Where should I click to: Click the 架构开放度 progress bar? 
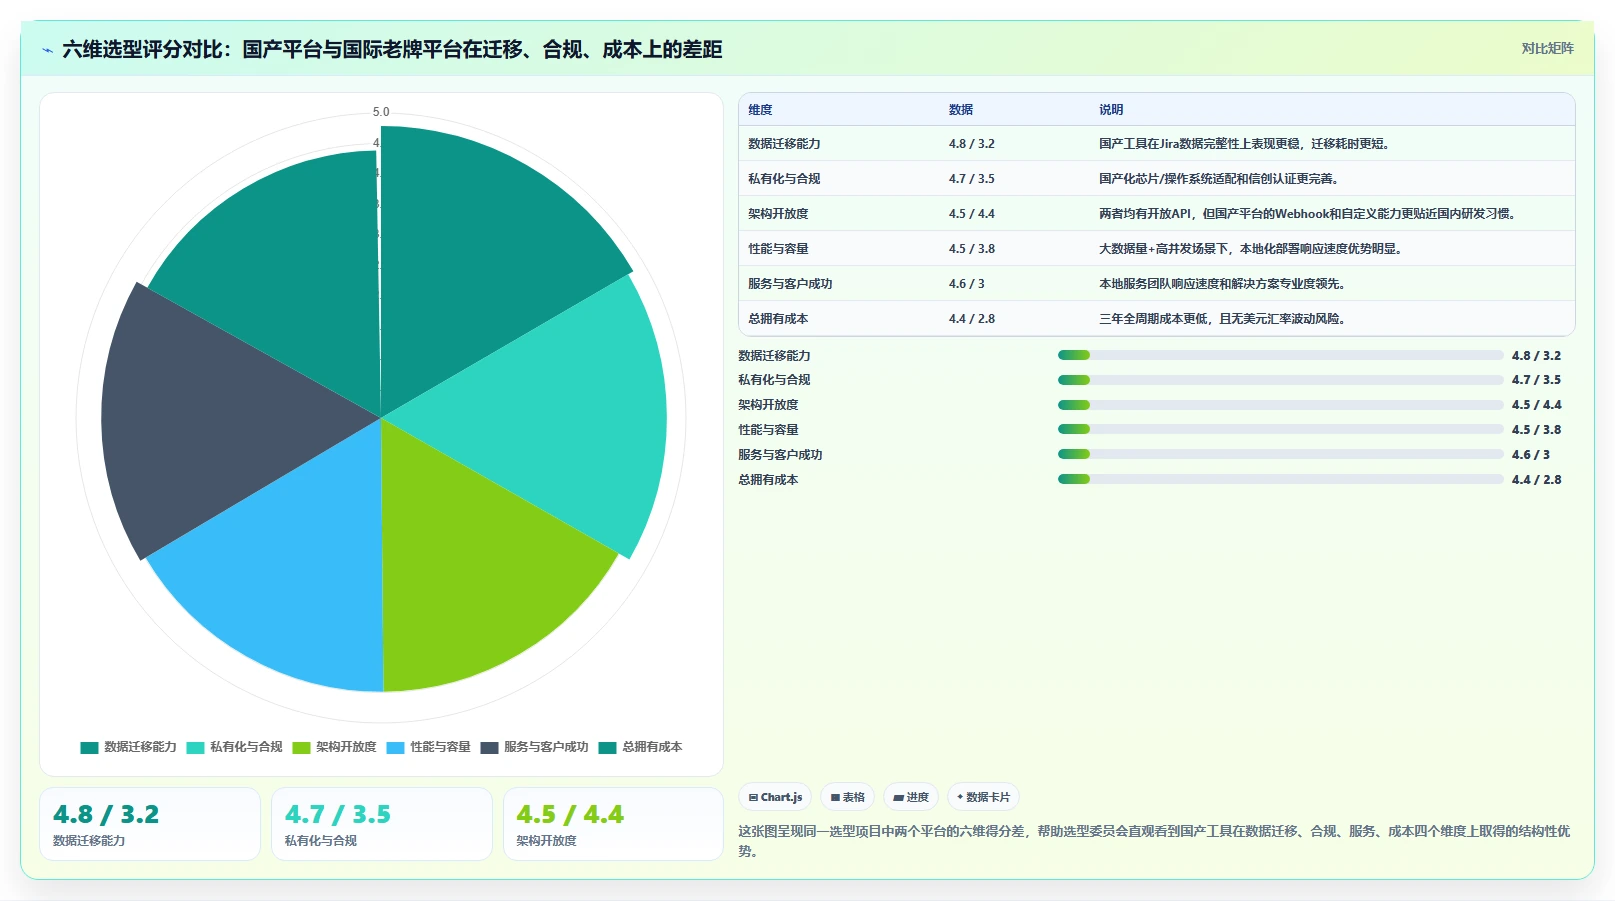(1281, 405)
